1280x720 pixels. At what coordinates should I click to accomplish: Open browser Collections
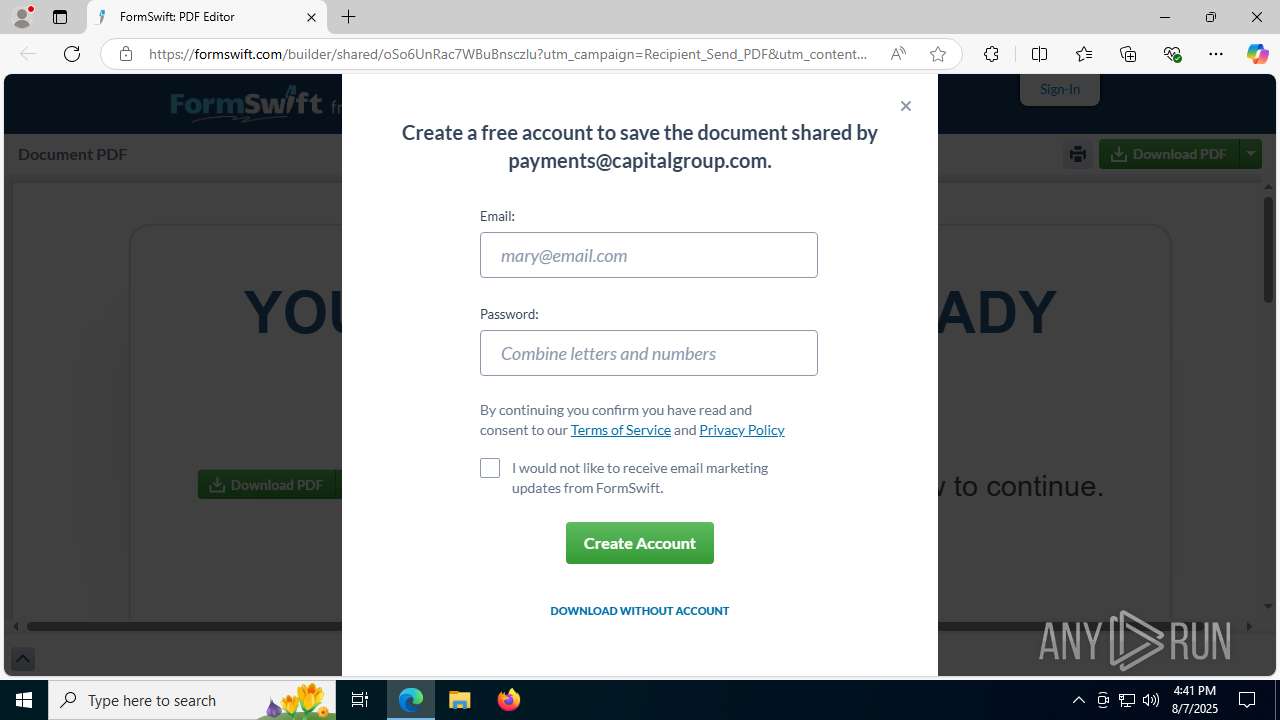pyautogui.click(x=1128, y=54)
